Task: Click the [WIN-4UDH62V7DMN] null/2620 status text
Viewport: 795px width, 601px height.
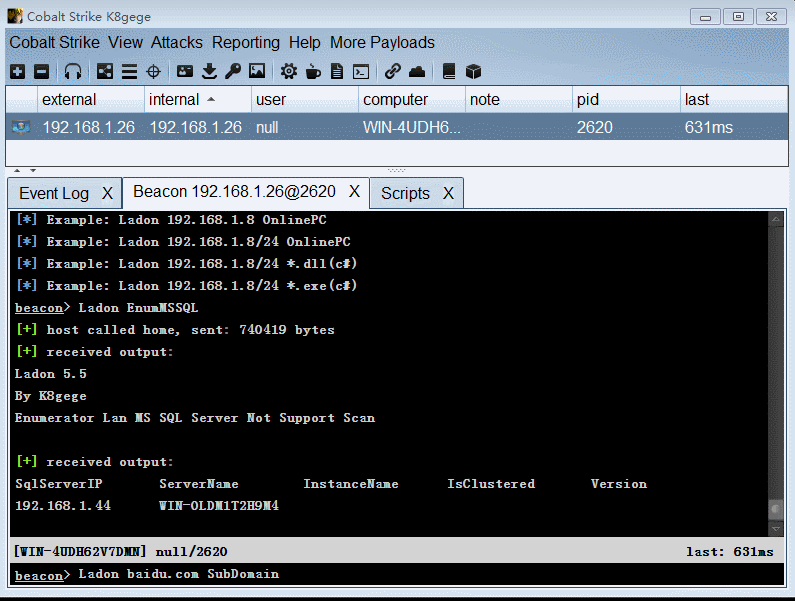Action: [120, 551]
